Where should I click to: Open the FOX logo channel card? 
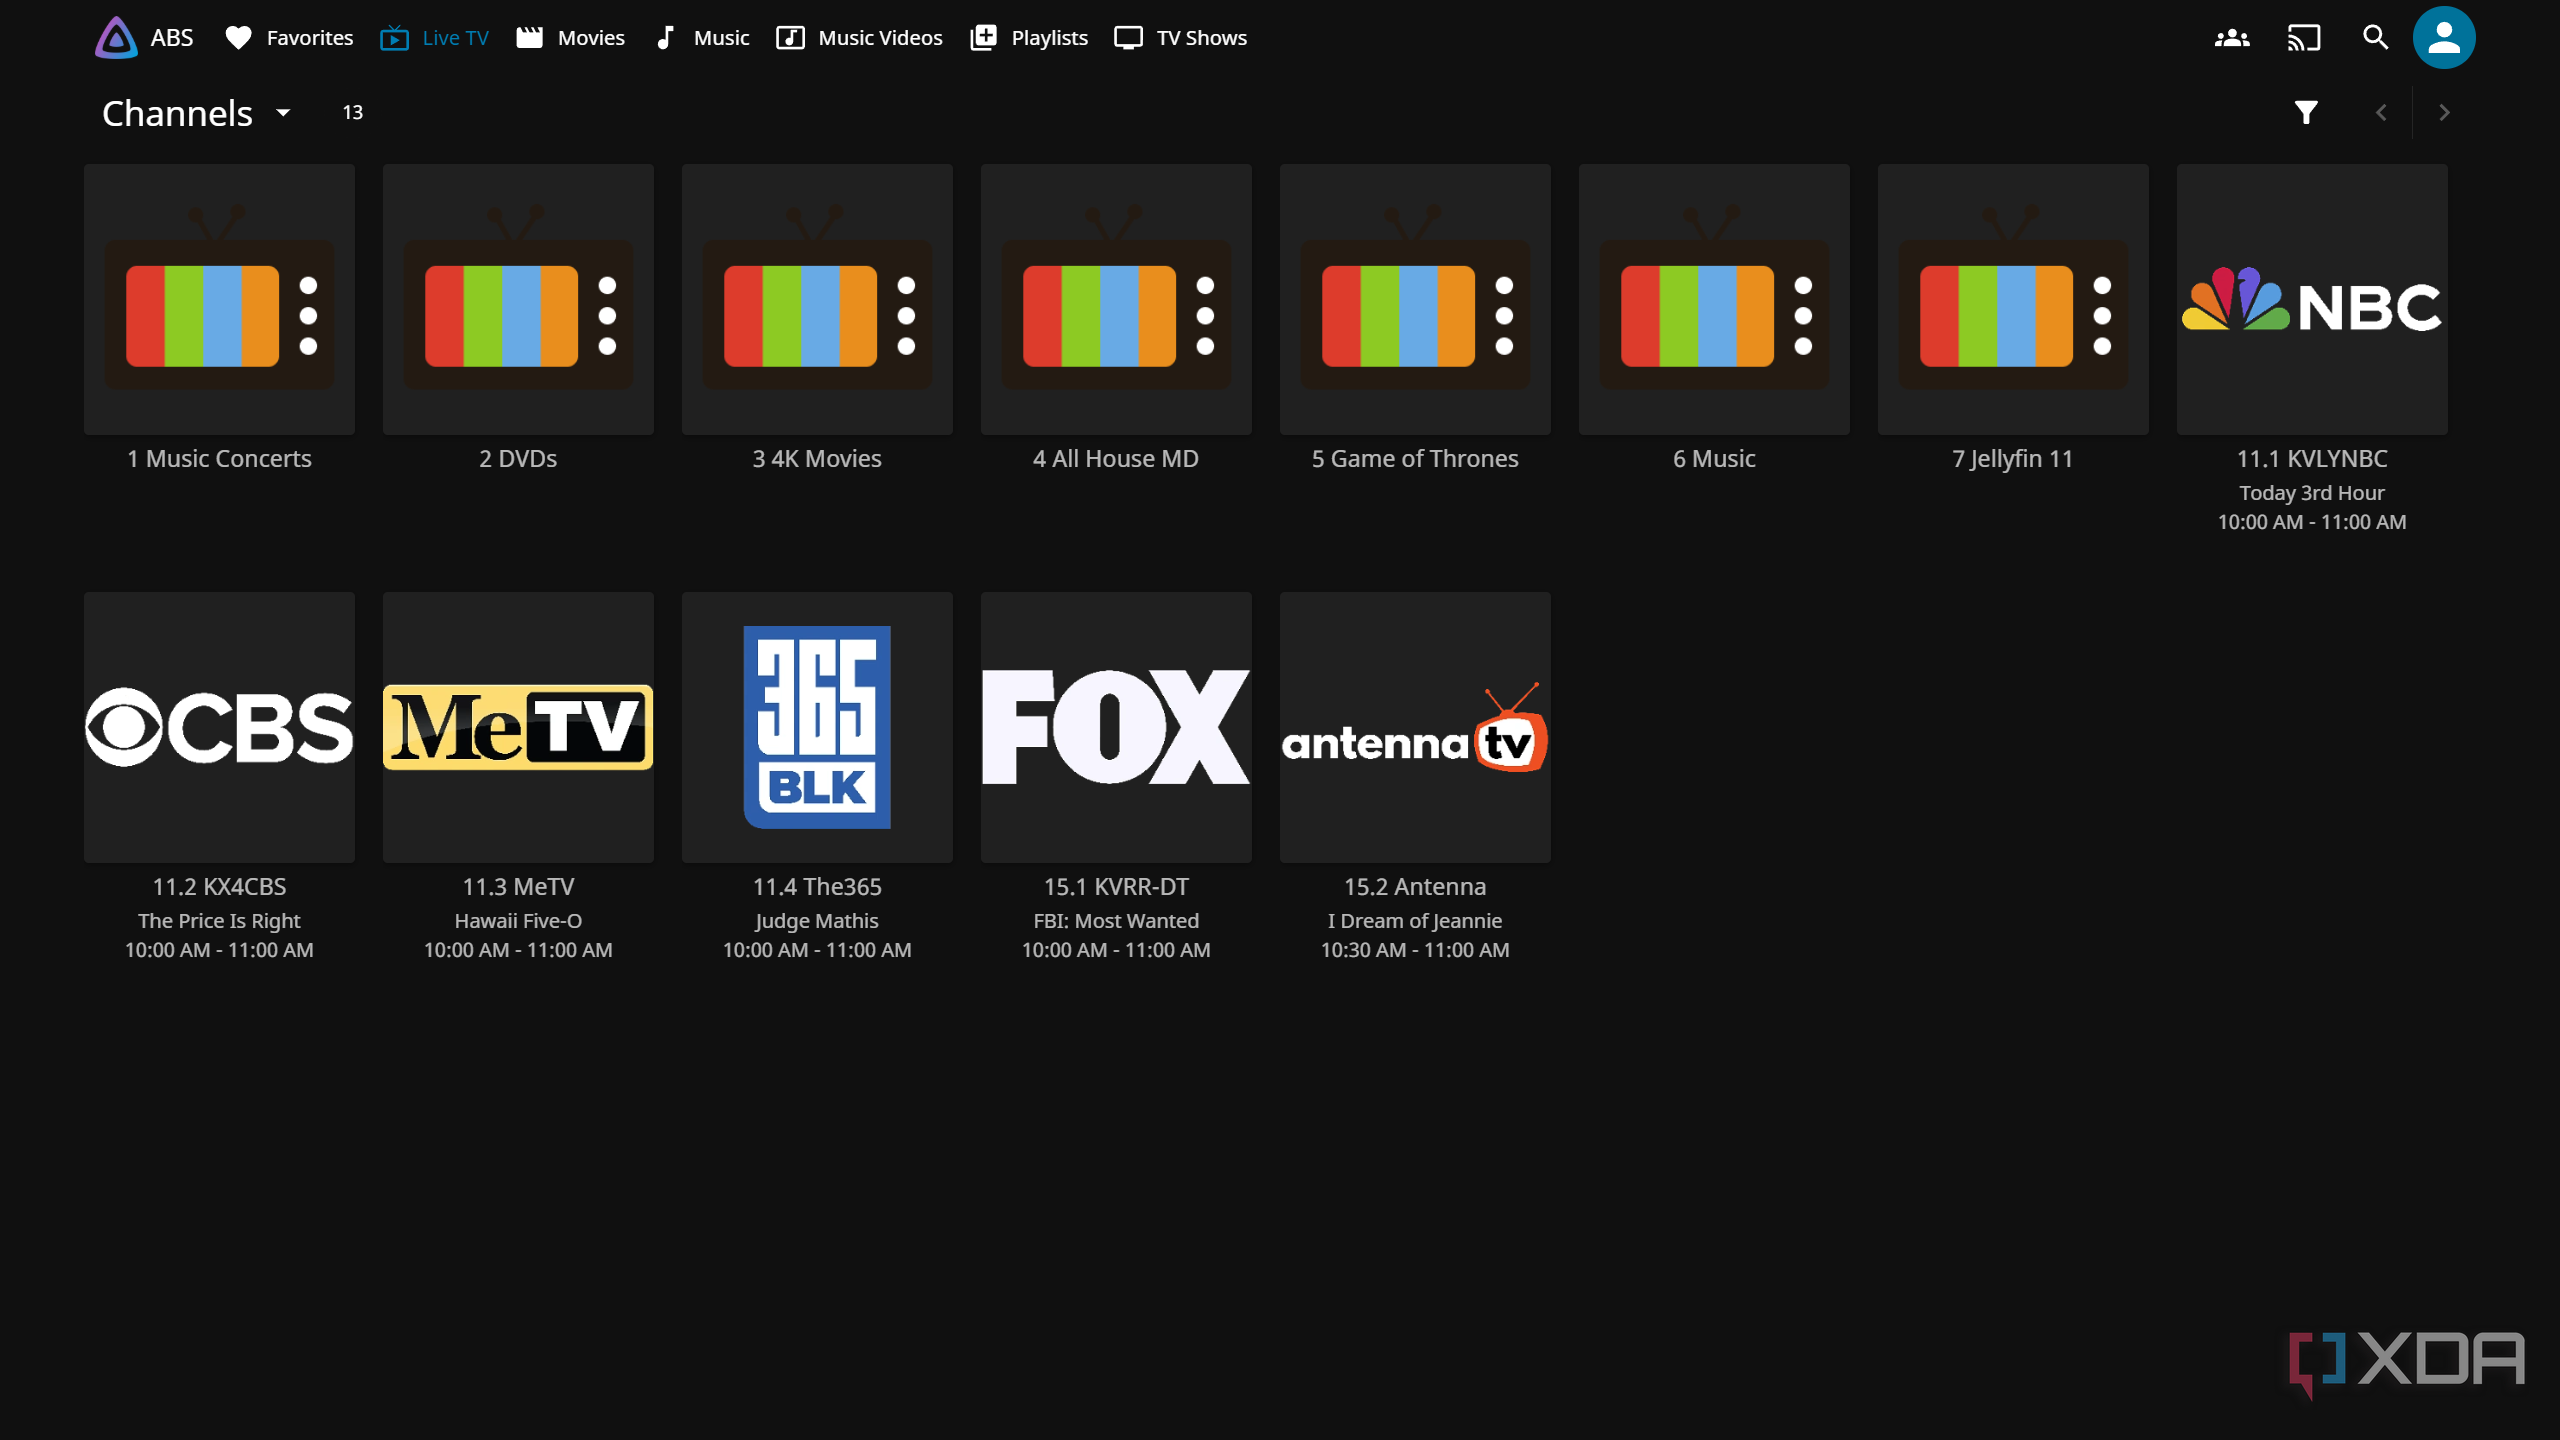1116,727
